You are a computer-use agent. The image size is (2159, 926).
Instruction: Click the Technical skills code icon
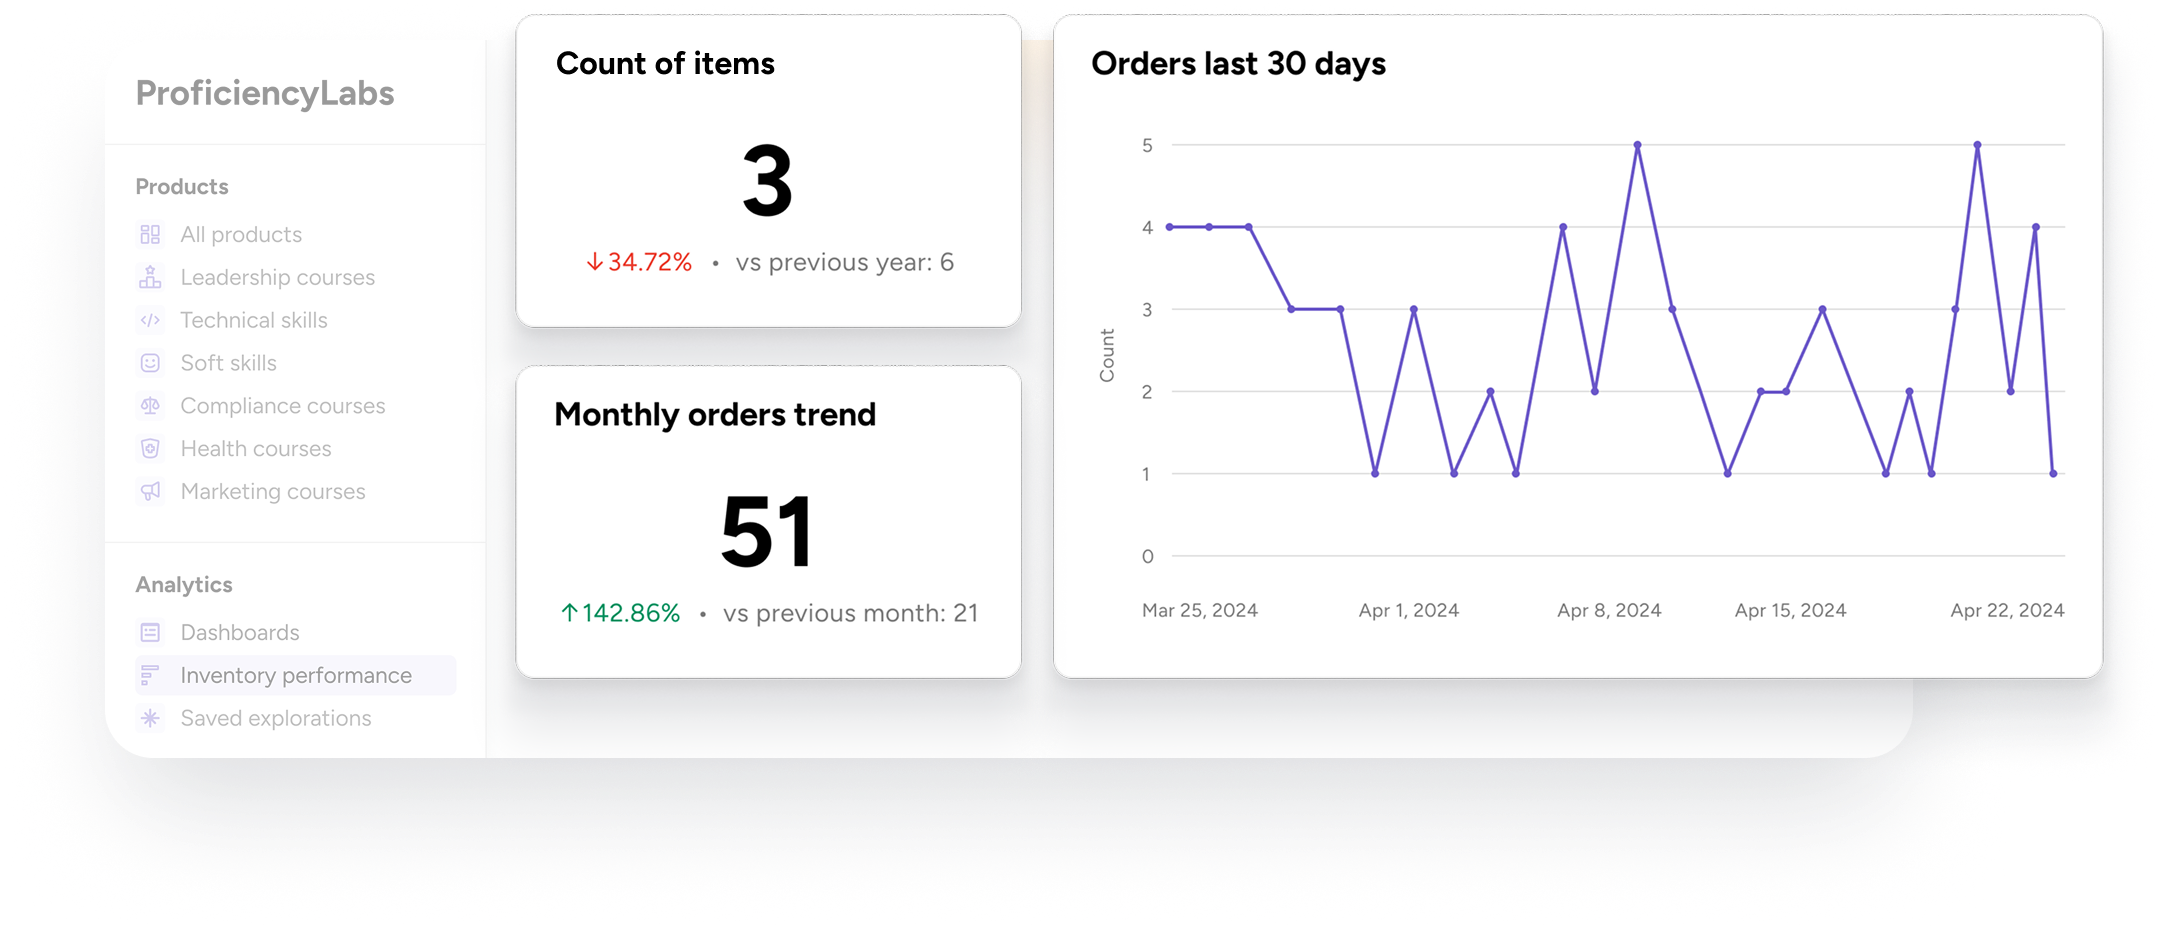150,320
